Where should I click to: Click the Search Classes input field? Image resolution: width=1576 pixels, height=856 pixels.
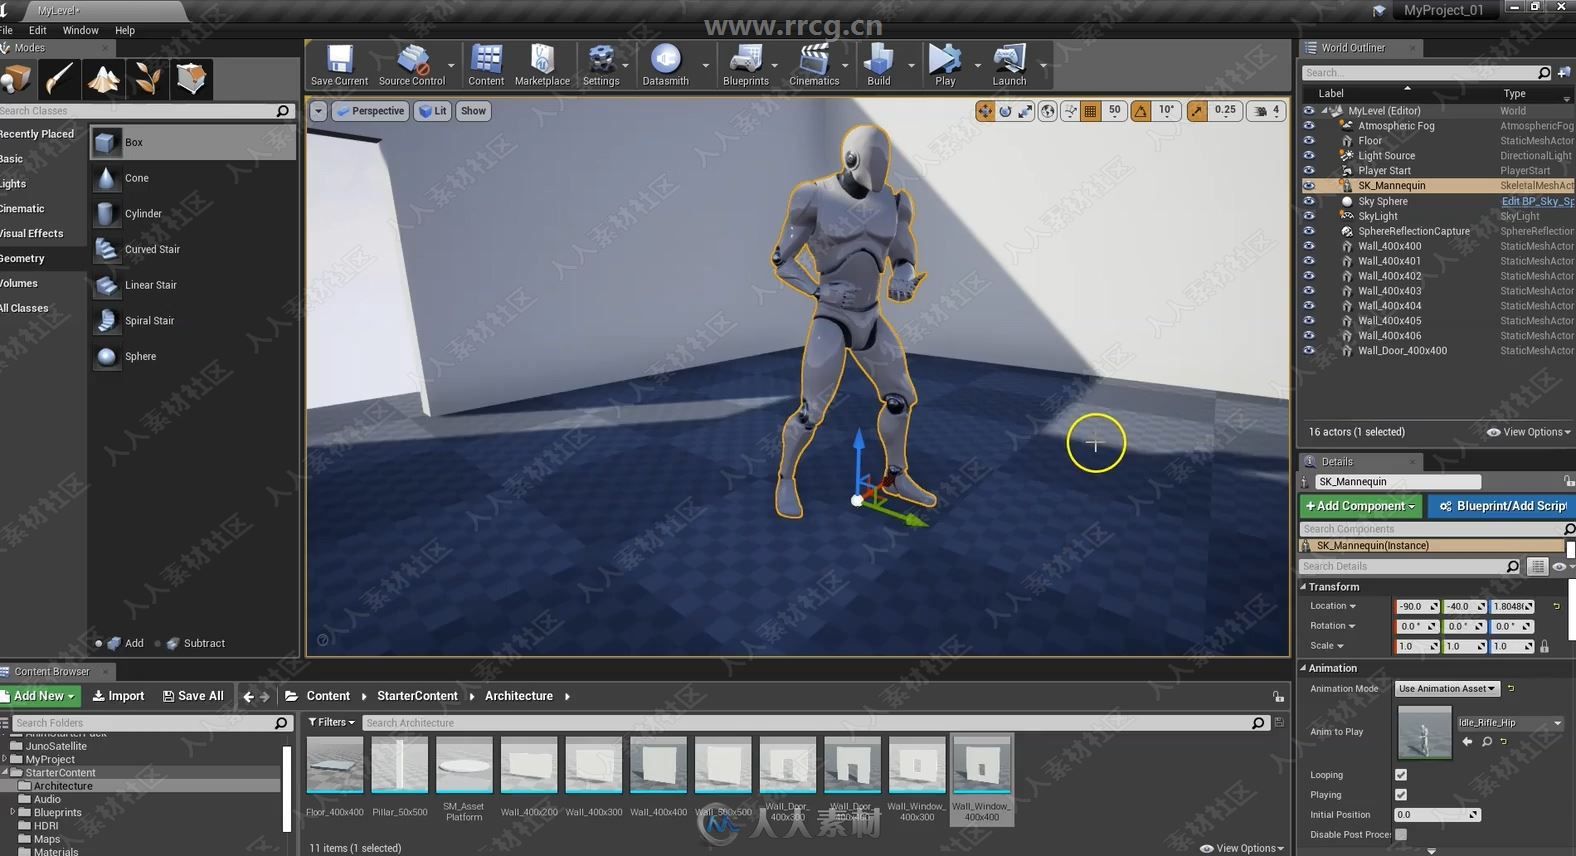coord(137,111)
